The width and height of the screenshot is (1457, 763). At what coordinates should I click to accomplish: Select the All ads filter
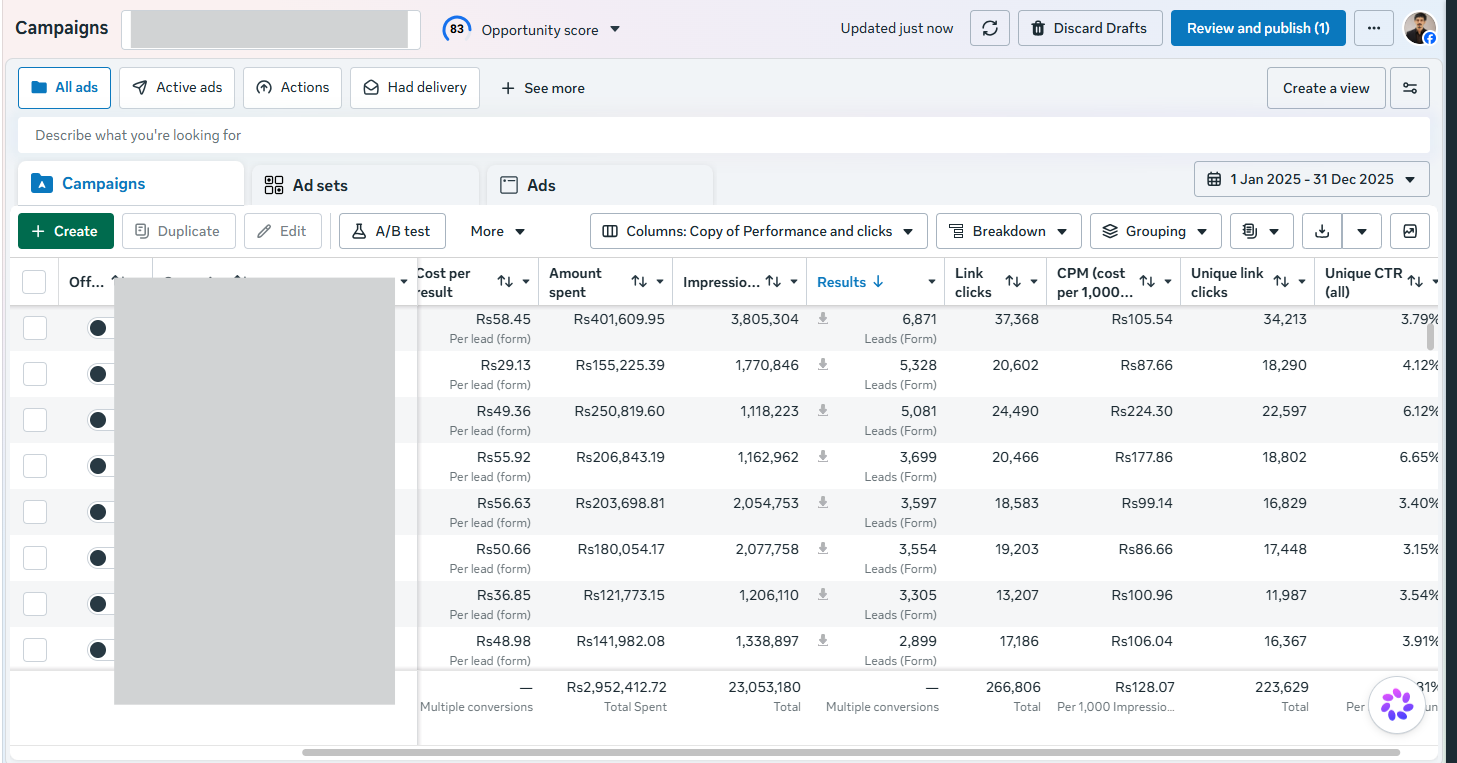point(64,88)
